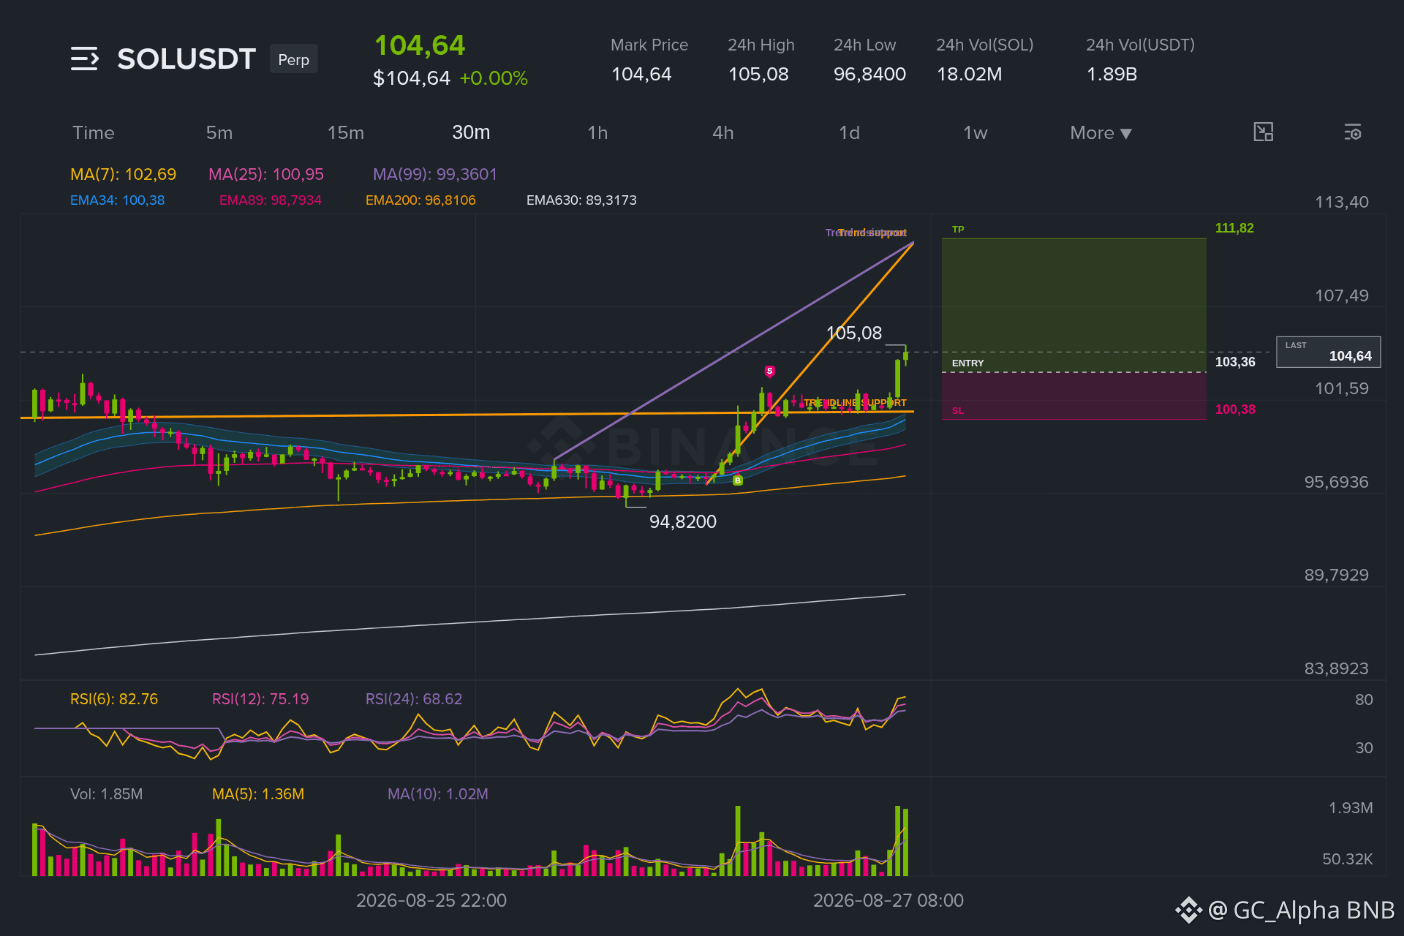Click the RSI(12): 75.19 label
This screenshot has width=1404, height=936.
[260, 699]
